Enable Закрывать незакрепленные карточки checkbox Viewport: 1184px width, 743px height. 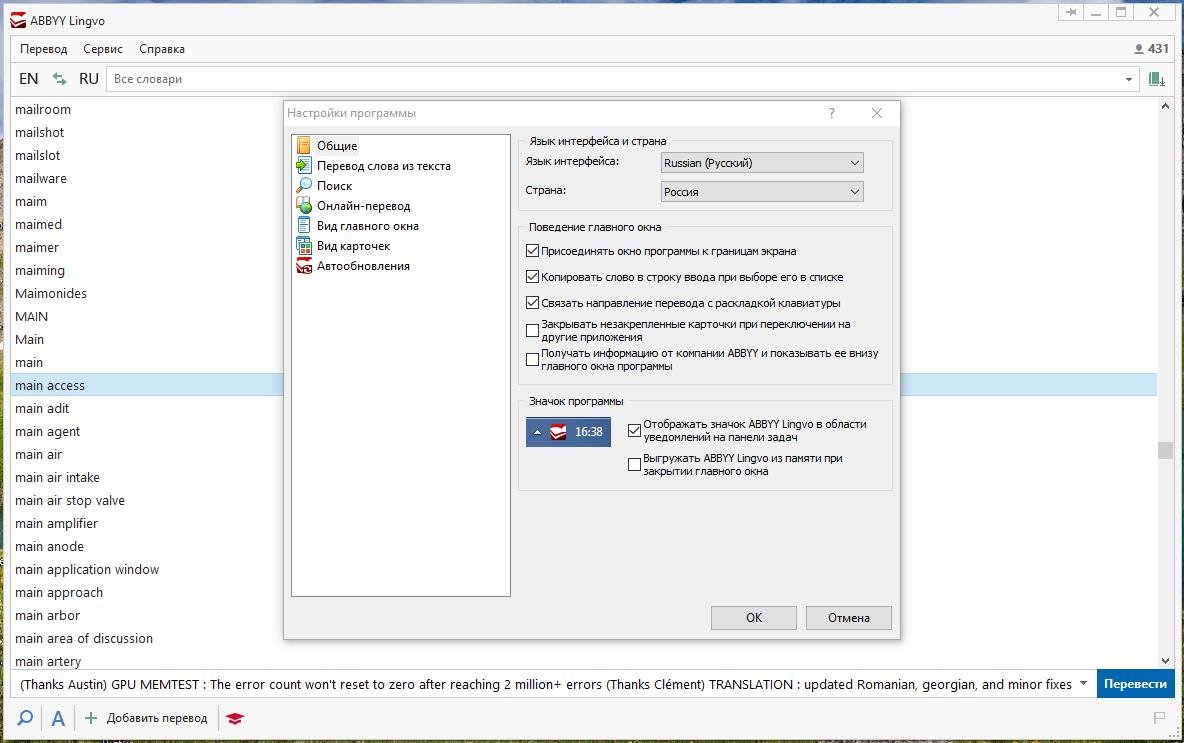click(x=532, y=331)
